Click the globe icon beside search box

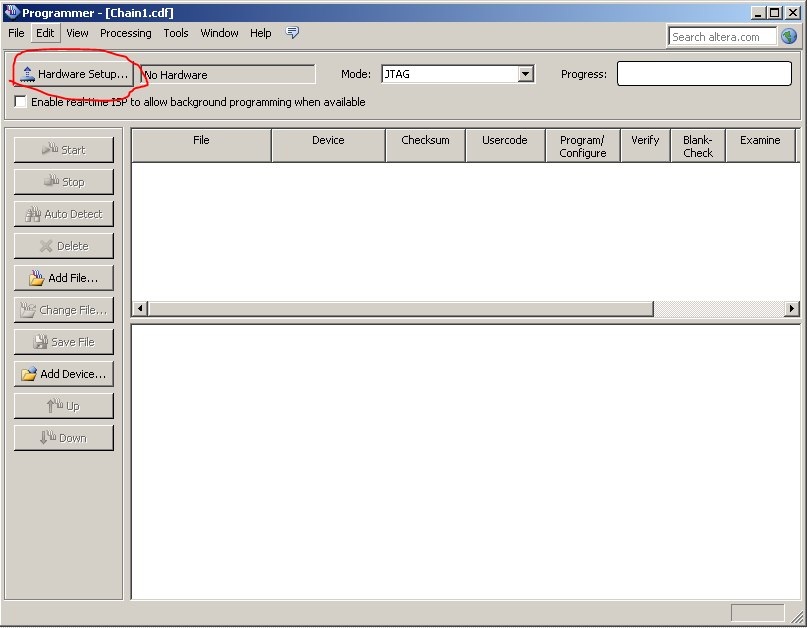click(x=789, y=37)
